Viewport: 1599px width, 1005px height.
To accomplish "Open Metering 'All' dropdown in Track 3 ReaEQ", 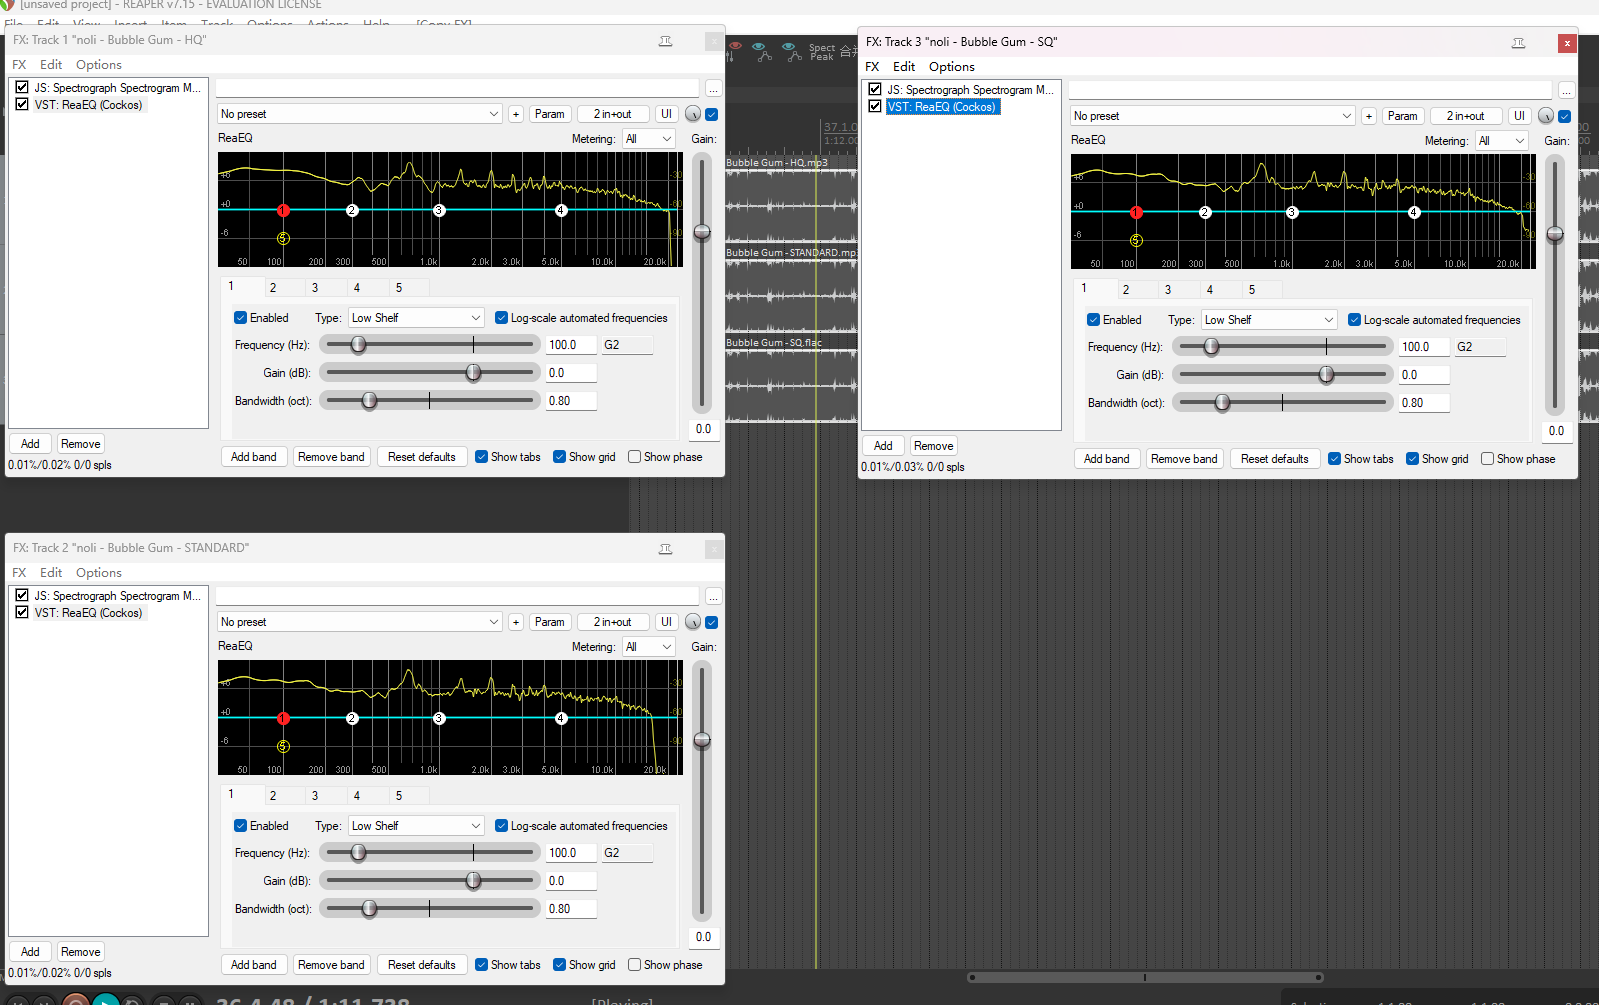I will (x=1502, y=141).
